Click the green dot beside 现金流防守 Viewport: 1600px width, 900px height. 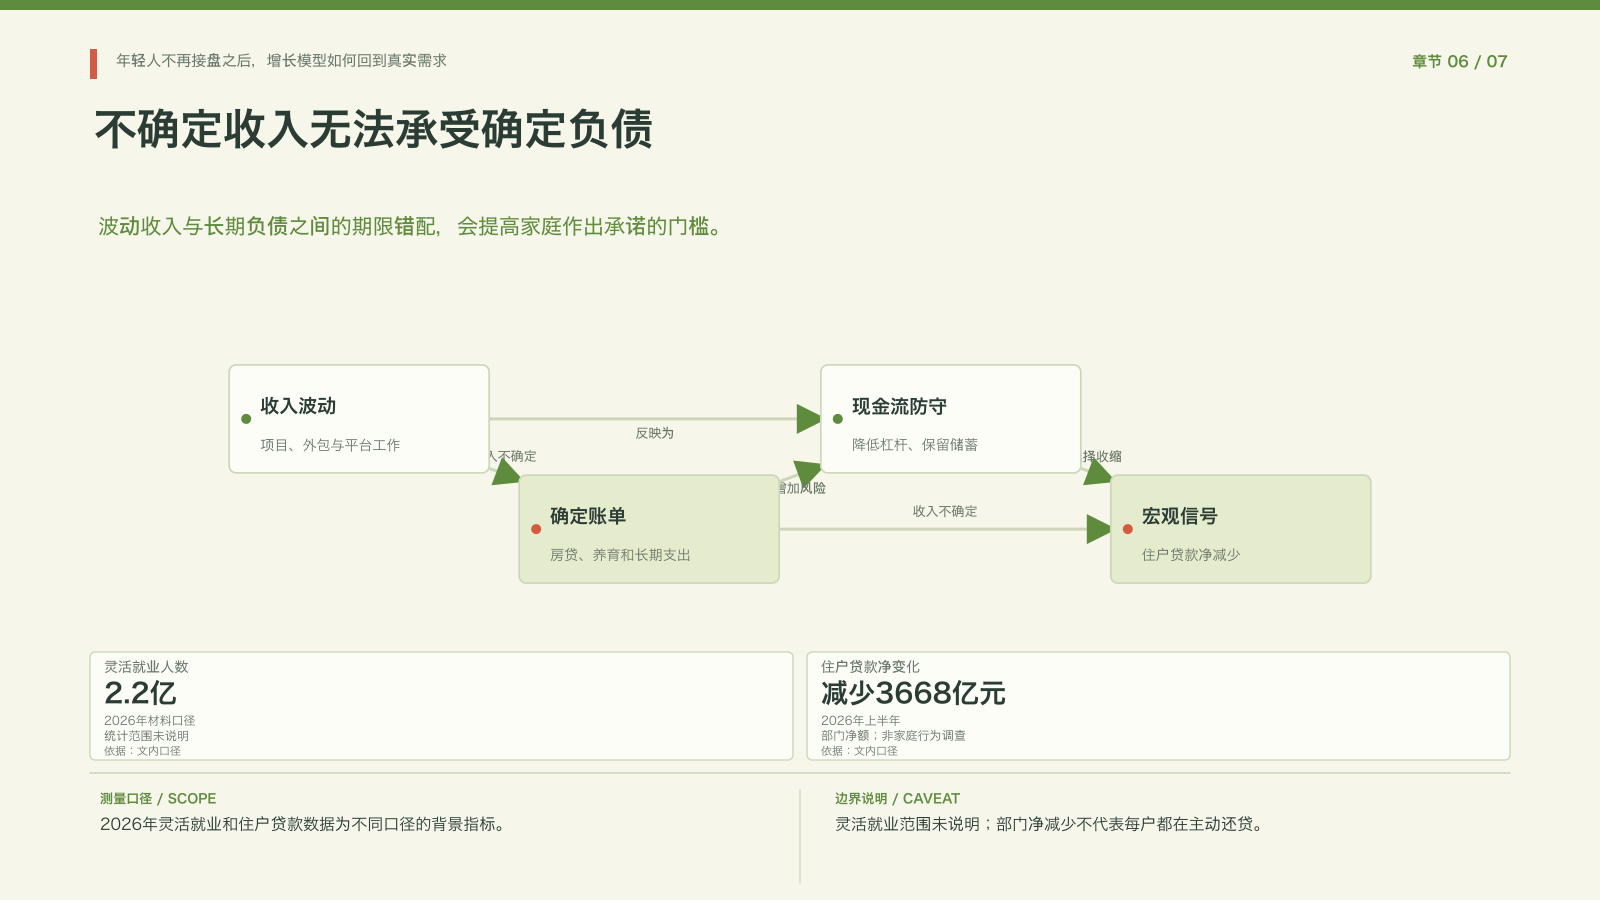(x=838, y=419)
